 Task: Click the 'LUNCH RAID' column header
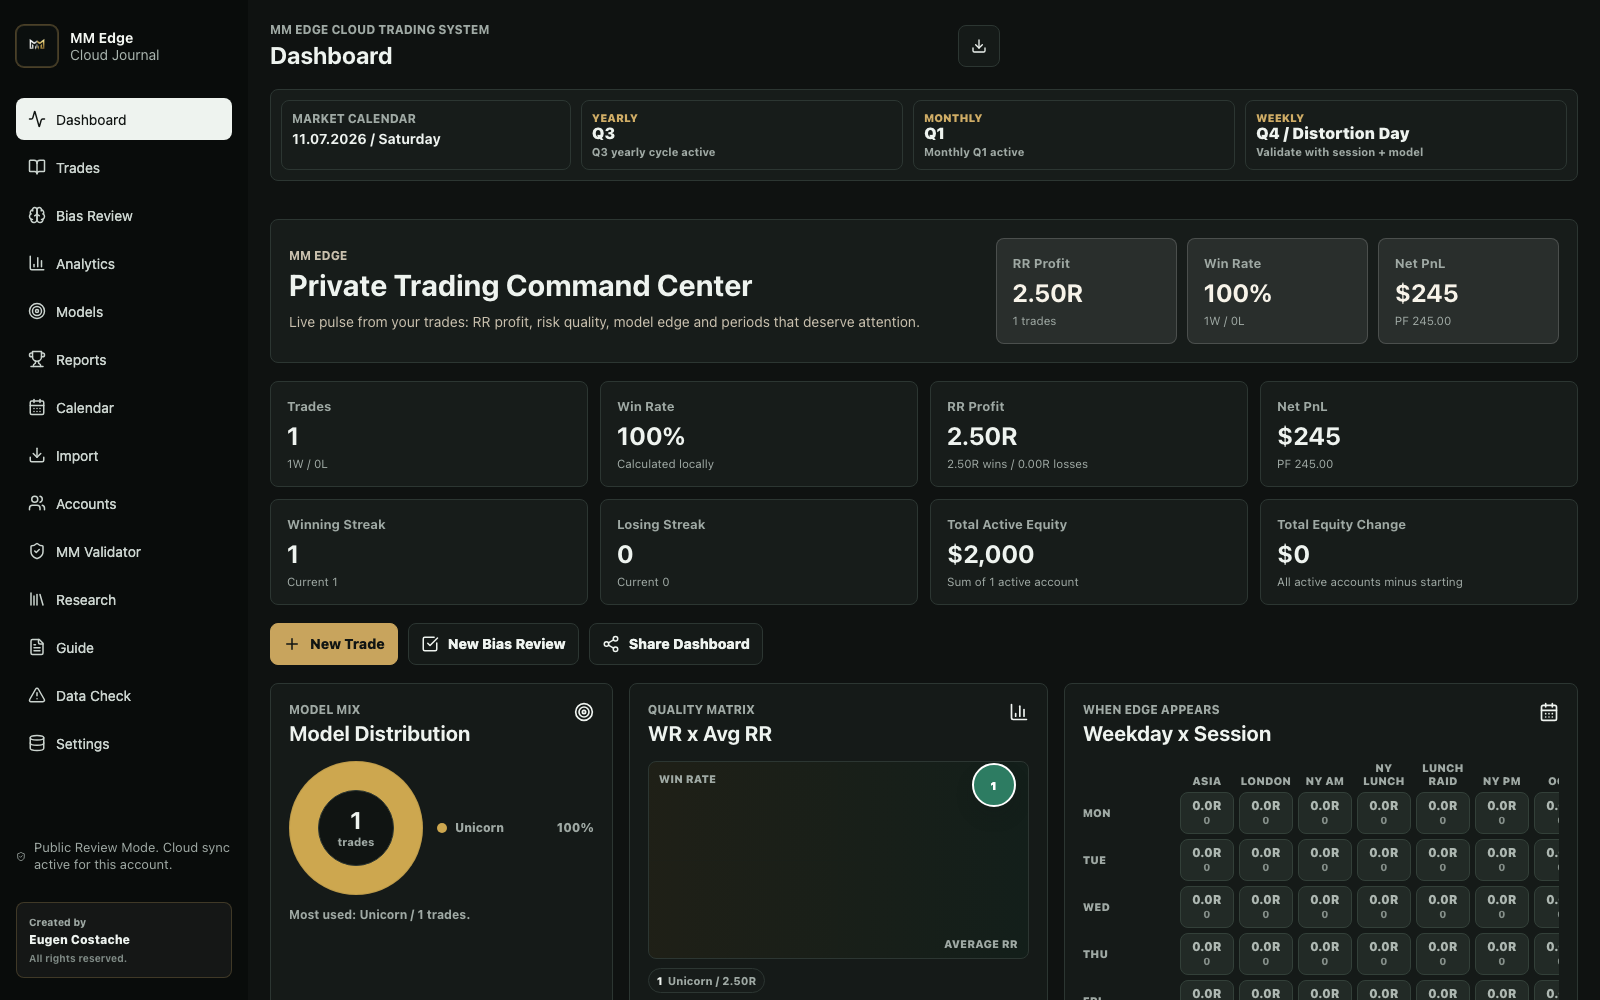pyautogui.click(x=1443, y=775)
